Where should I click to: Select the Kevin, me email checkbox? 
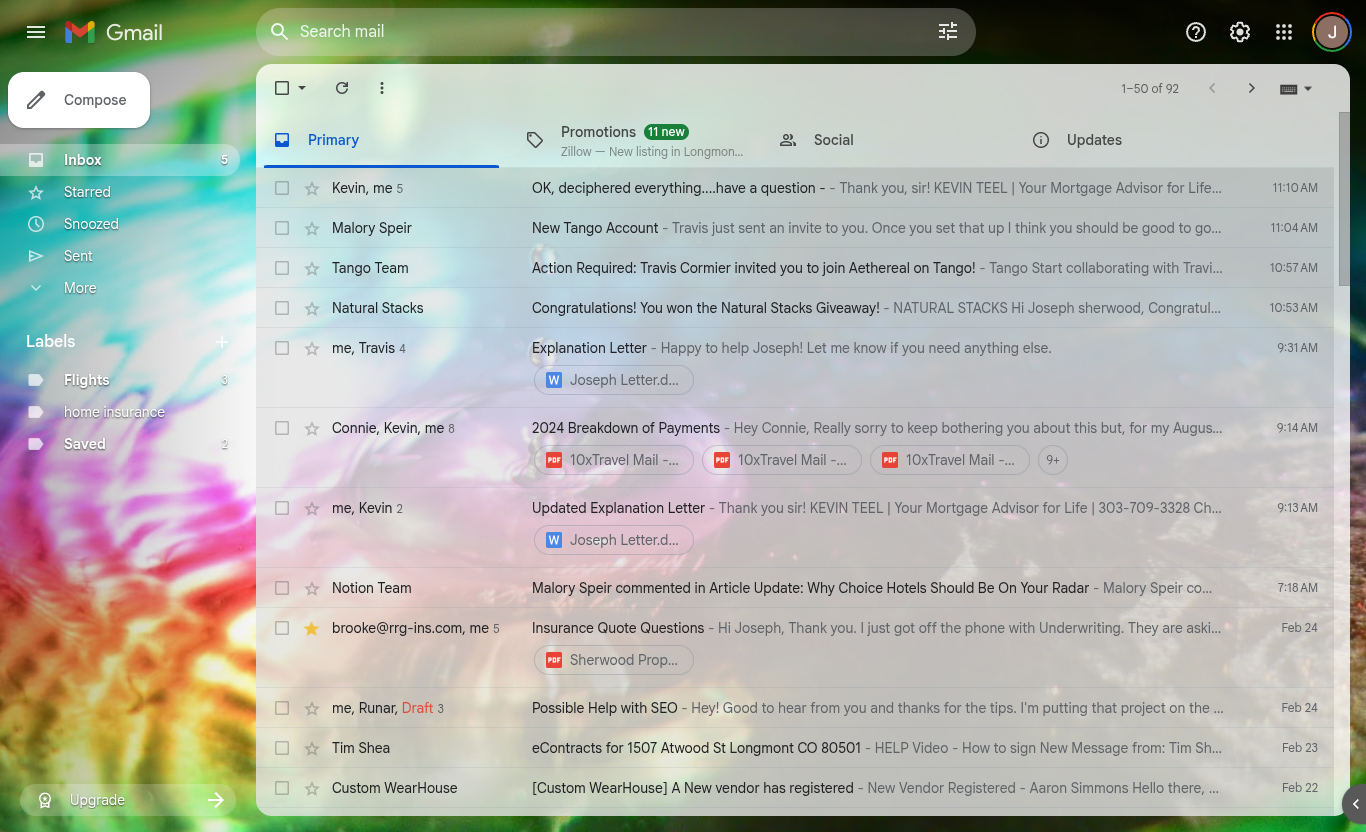coord(282,188)
